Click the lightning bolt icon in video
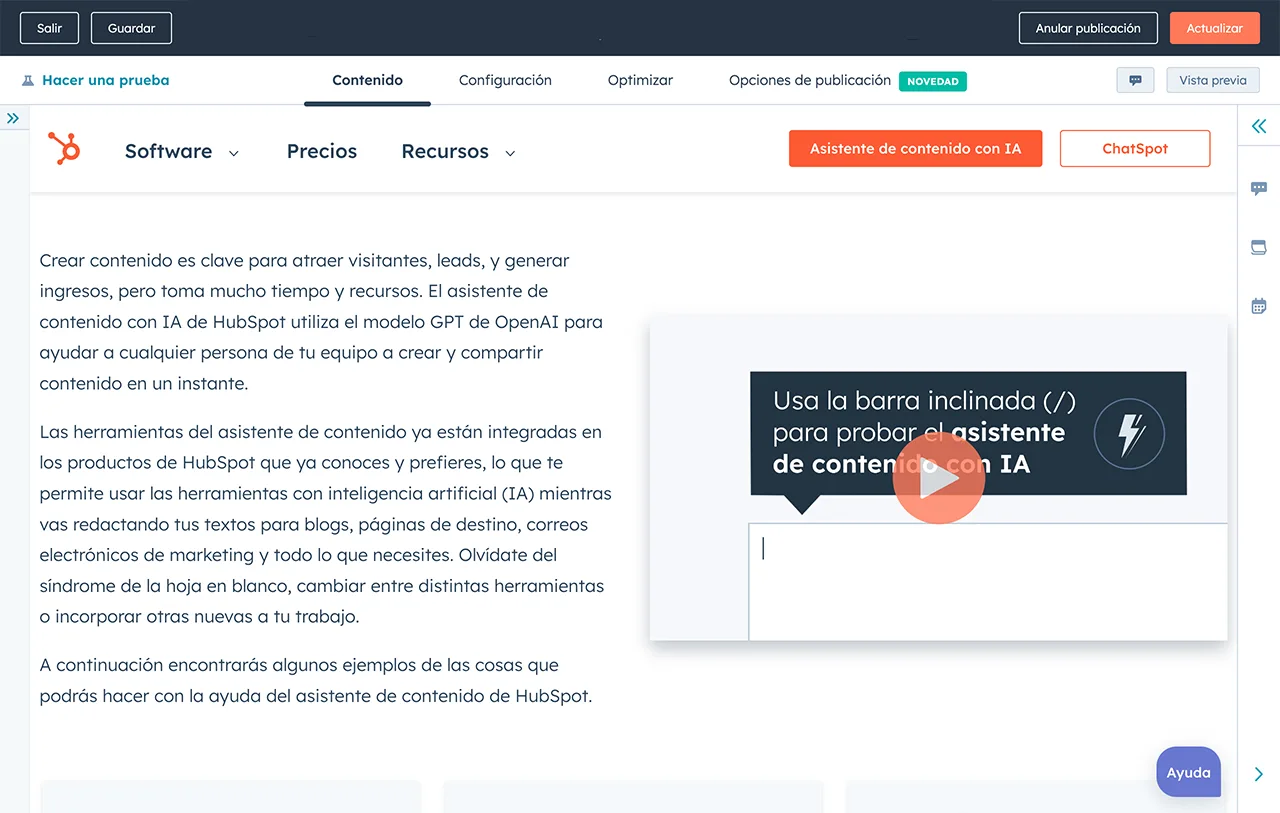The width and height of the screenshot is (1280, 813). (x=1129, y=434)
